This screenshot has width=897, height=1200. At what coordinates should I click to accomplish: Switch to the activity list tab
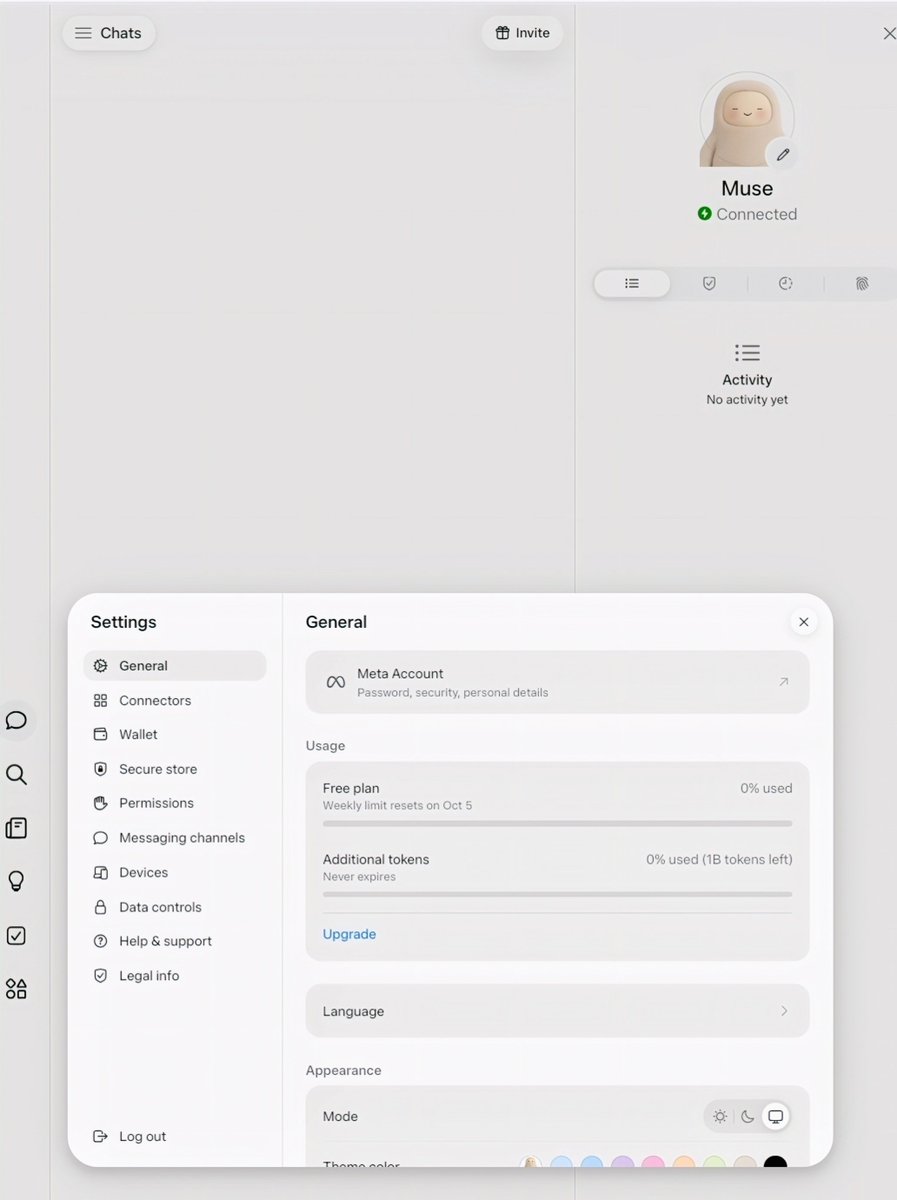632,284
